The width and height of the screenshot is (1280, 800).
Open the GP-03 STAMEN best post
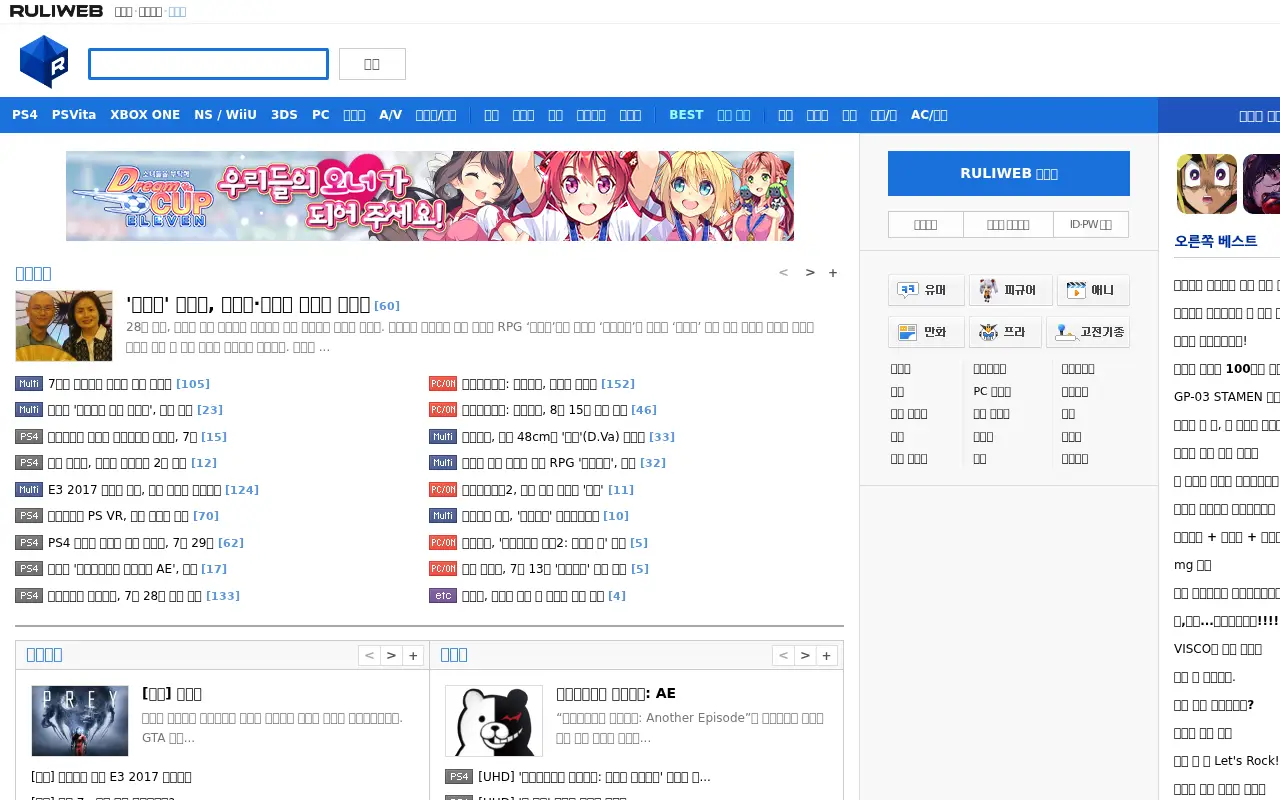(1227, 397)
